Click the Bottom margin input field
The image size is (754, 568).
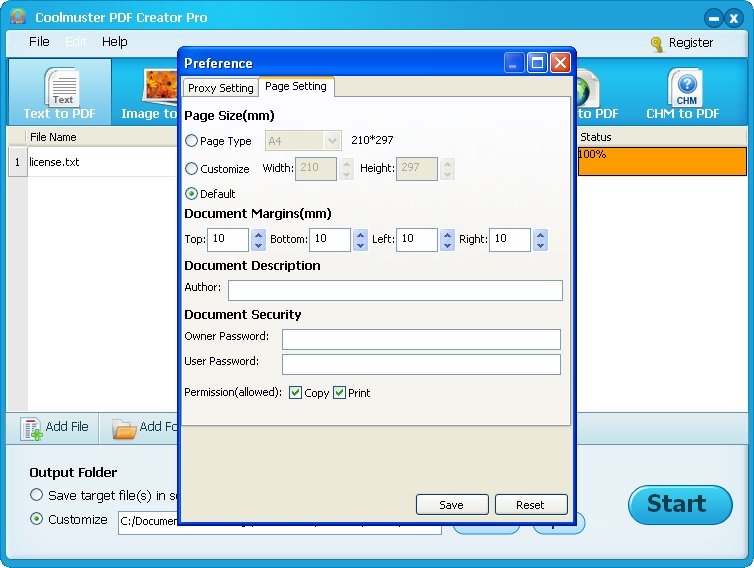330,240
